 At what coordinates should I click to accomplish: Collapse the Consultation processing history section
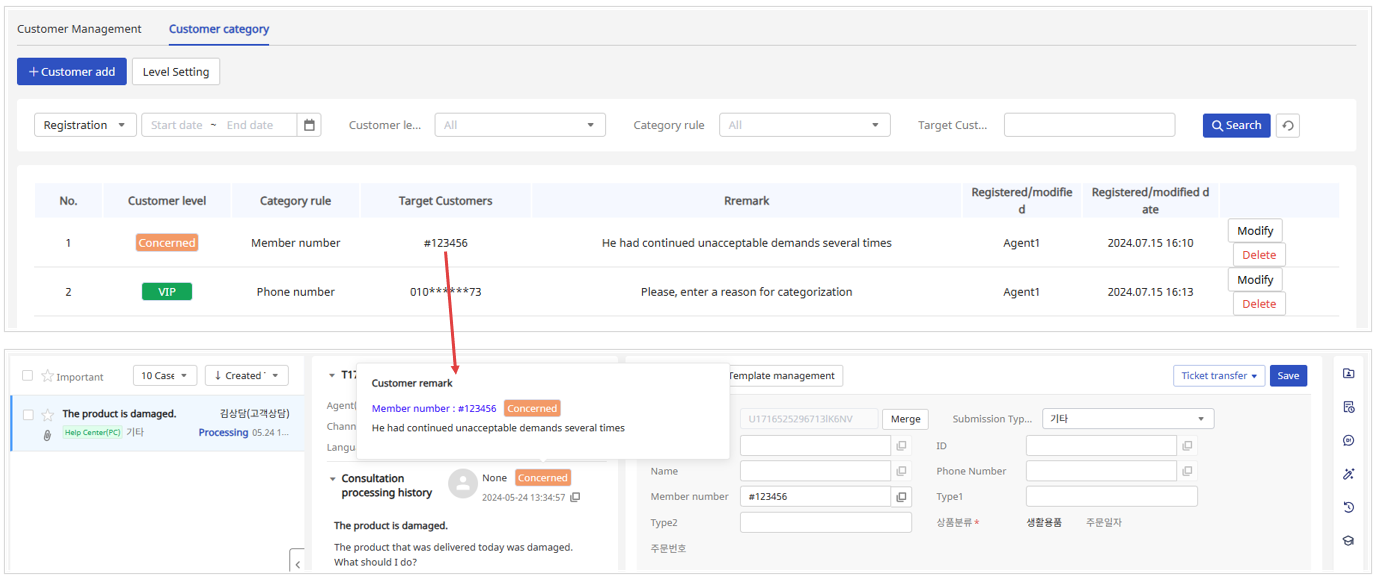coord(333,479)
